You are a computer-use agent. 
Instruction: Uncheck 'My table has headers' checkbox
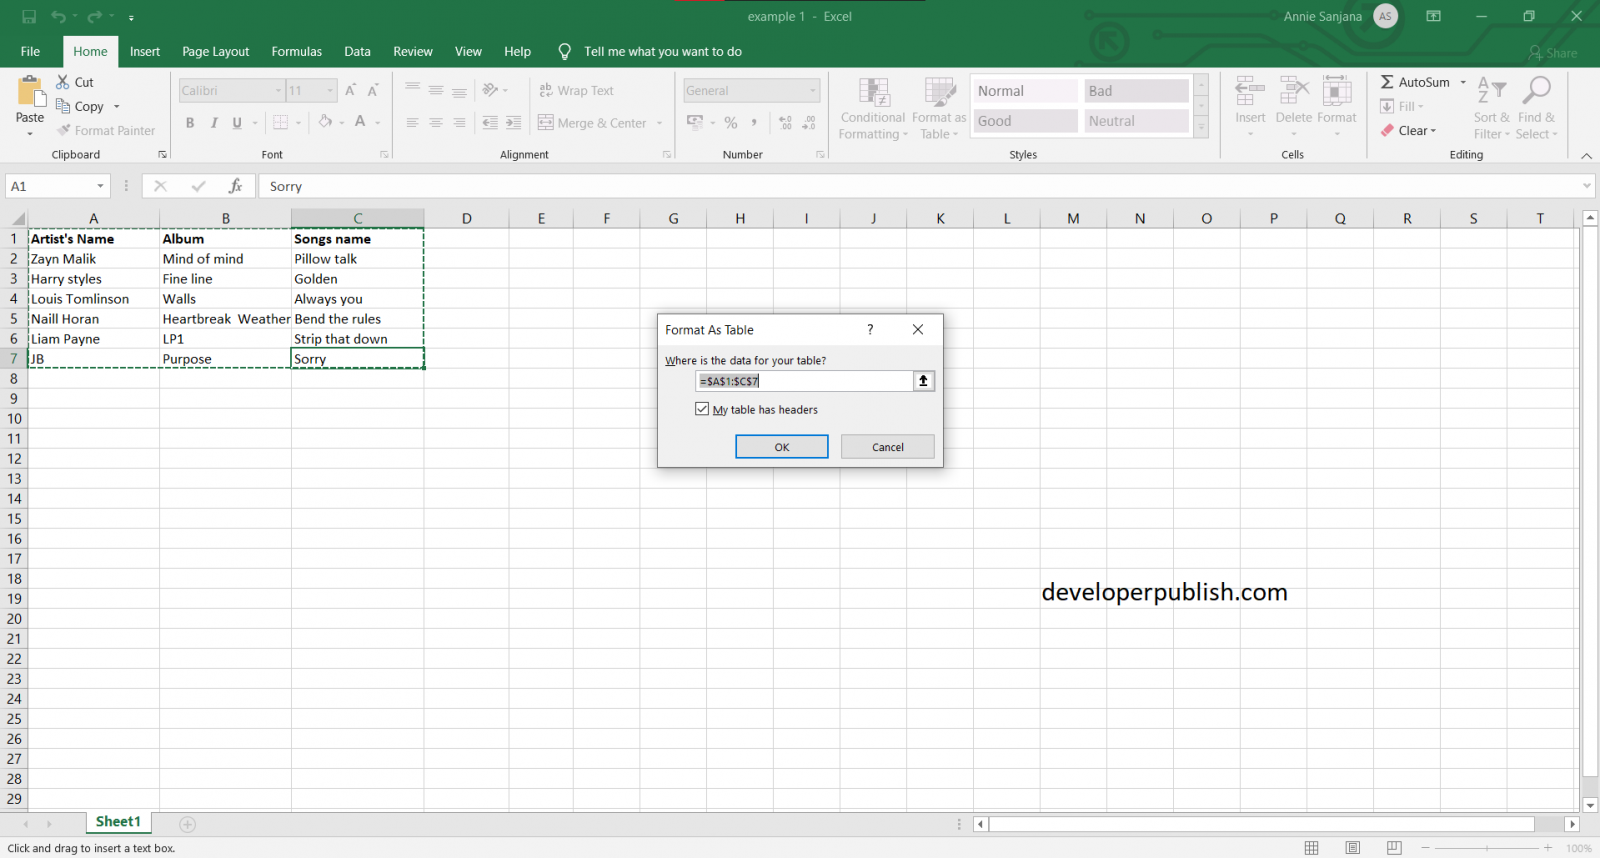pyautogui.click(x=702, y=409)
